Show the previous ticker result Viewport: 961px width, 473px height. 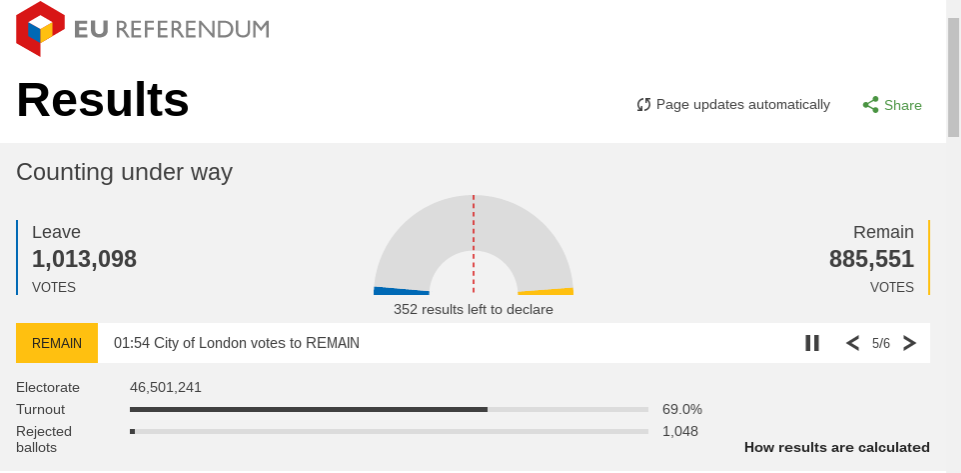point(853,343)
